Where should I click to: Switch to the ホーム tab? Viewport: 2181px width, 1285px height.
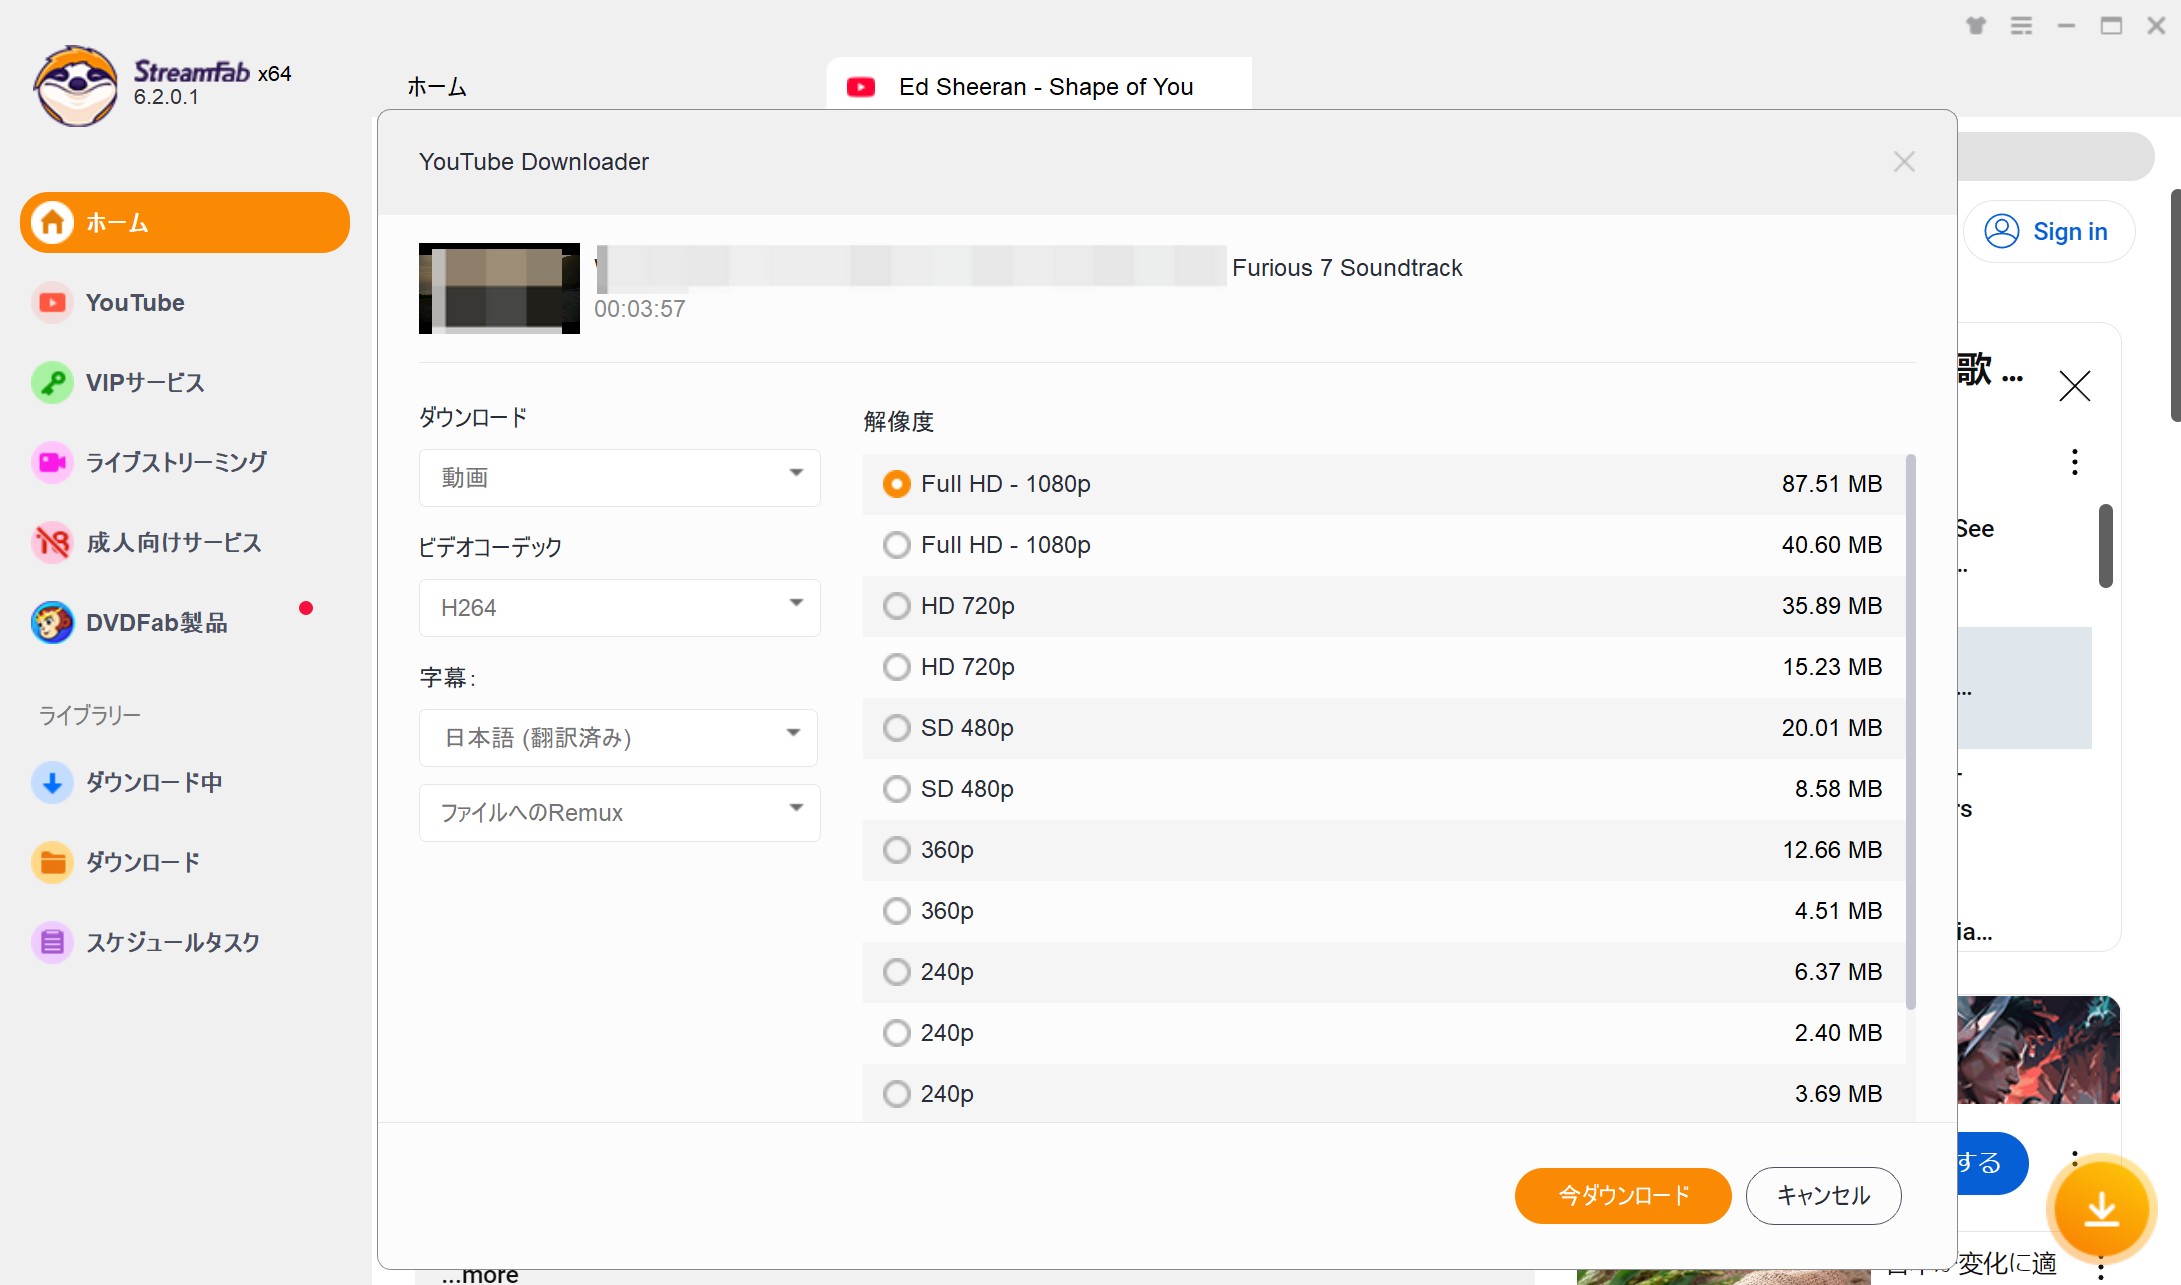pos(437,87)
